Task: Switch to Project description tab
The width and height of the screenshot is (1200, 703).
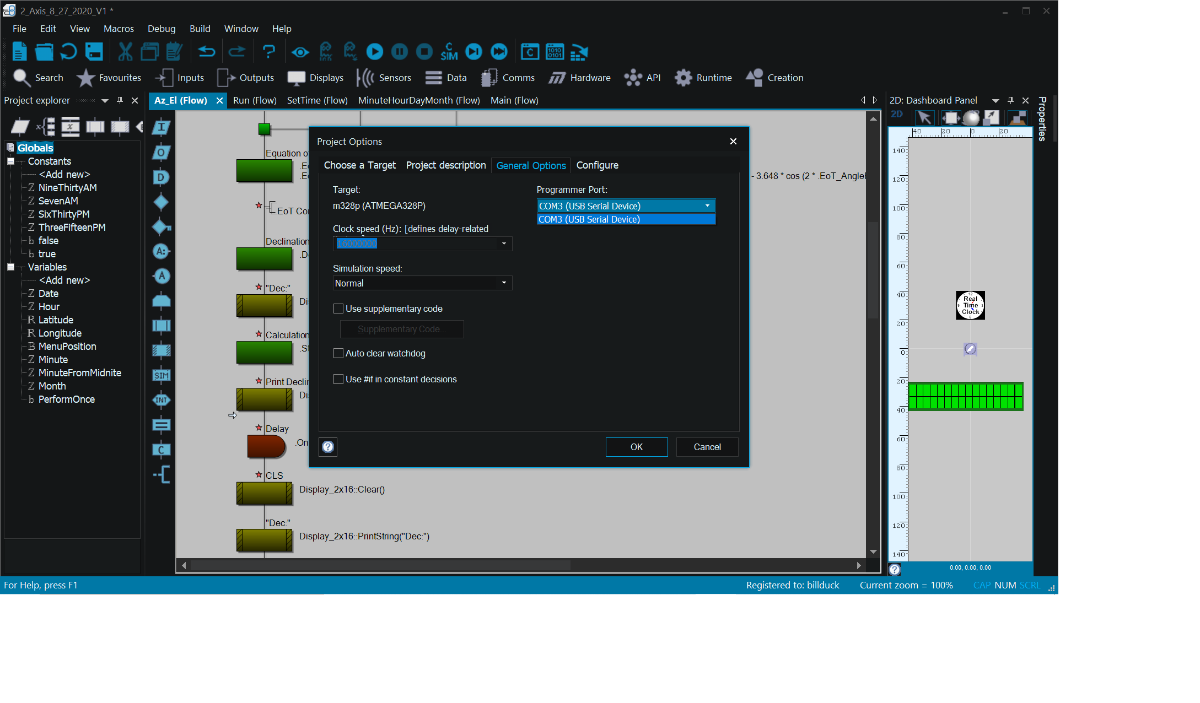Action: [x=446, y=165]
